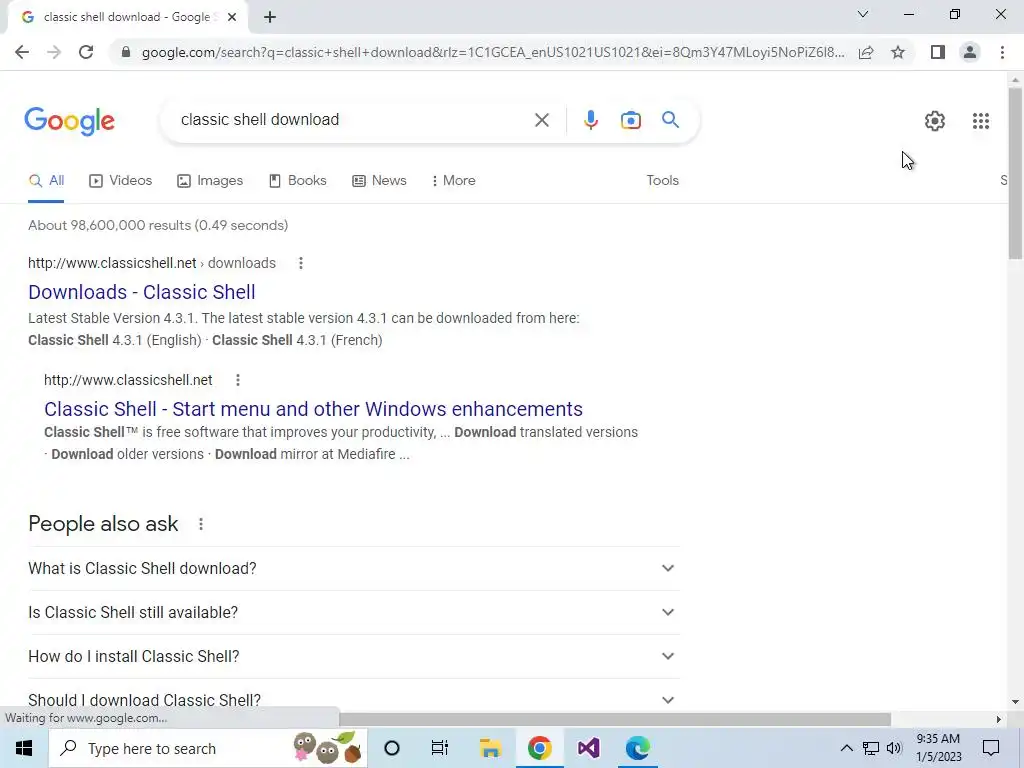Viewport: 1024px width, 768px height.
Task: Search by image with camera icon
Action: pyautogui.click(x=631, y=120)
